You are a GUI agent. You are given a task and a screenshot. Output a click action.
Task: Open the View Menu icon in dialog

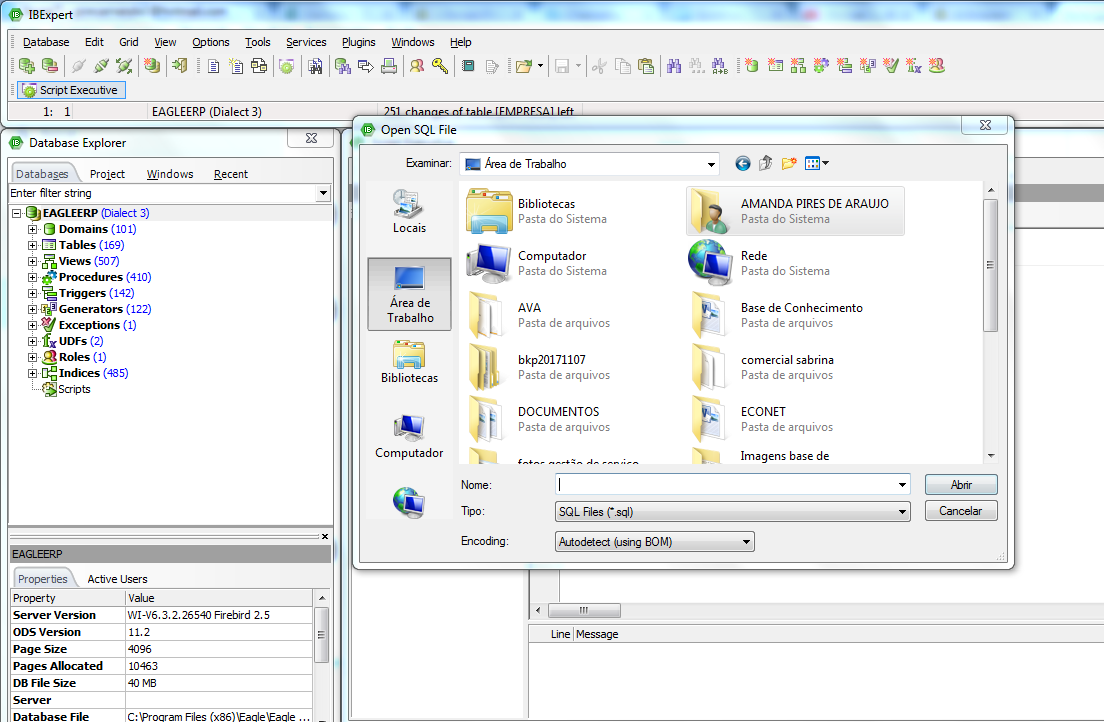tap(817, 163)
